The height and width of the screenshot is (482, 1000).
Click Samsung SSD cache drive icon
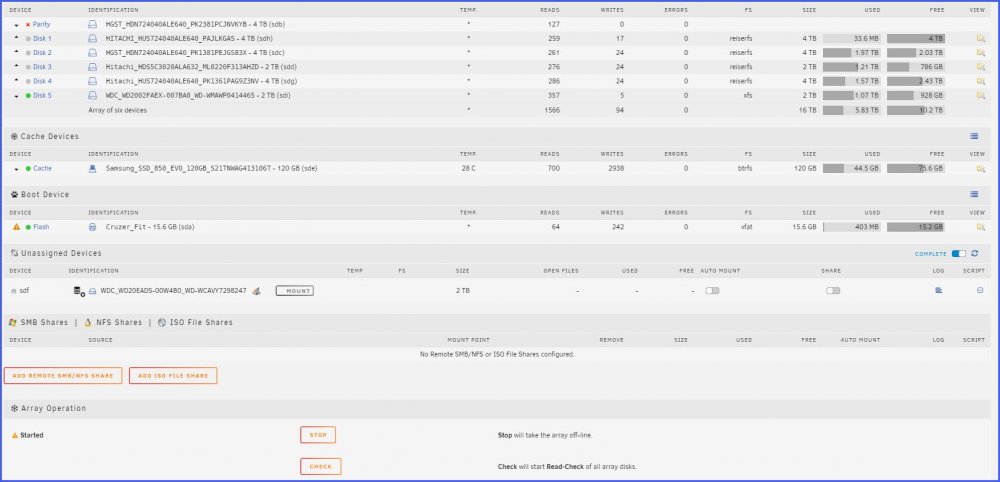pyautogui.click(x=92, y=169)
